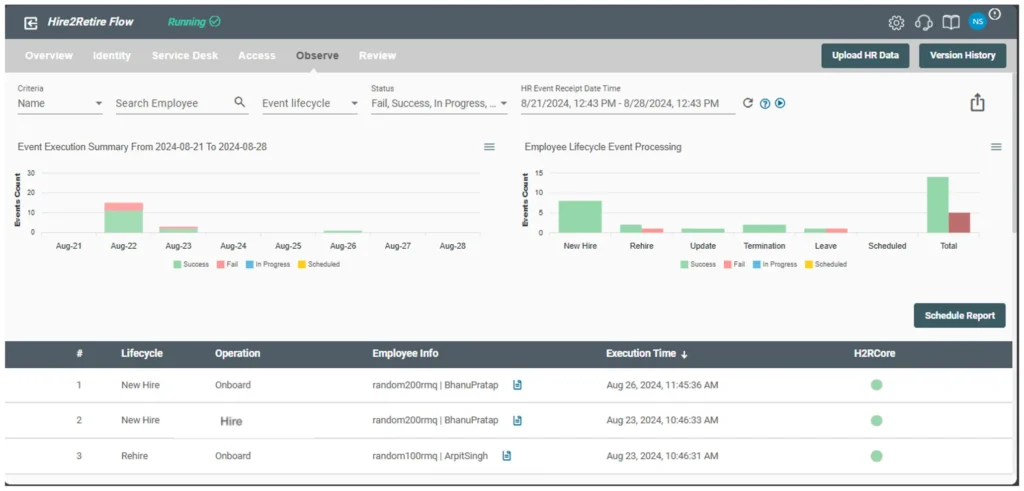Click the New Hire green bar

tap(580, 216)
